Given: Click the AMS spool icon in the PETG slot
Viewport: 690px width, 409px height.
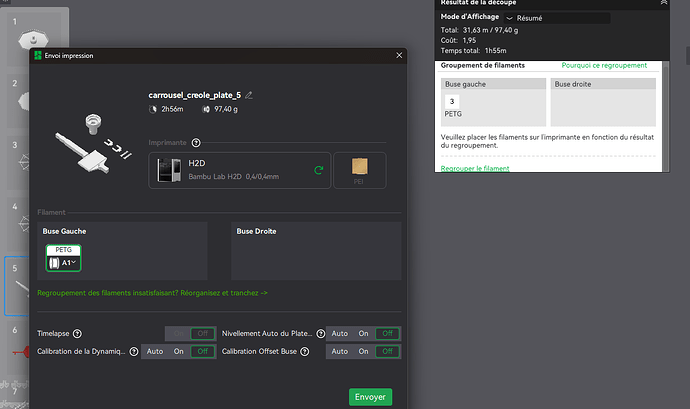Looking at the screenshot, I should pyautogui.click(x=54, y=263).
